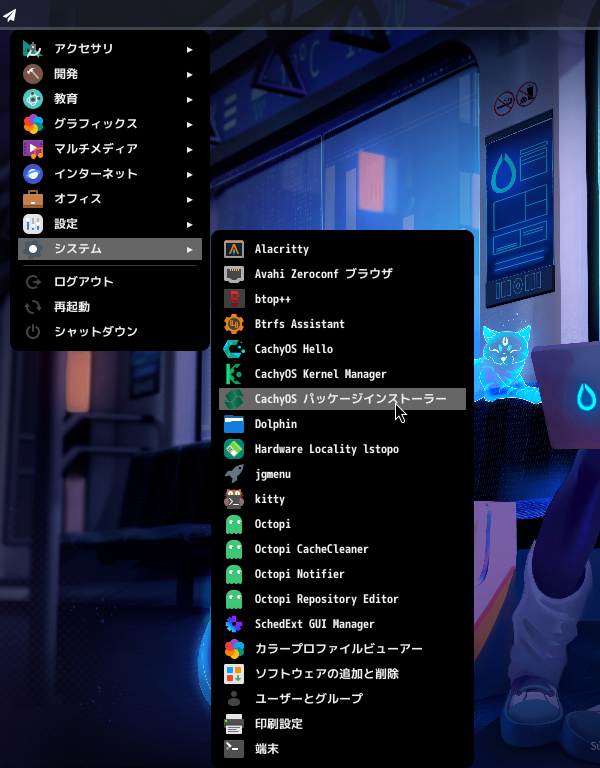600x768 pixels.
Task: Click the CachyOS Kernel Manager icon
Action: [234, 374]
